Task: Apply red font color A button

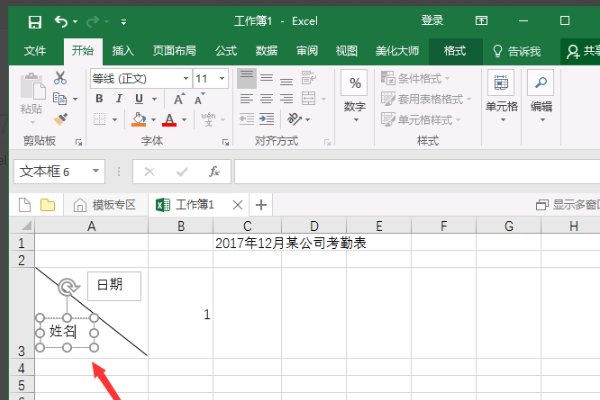Action: (169, 119)
